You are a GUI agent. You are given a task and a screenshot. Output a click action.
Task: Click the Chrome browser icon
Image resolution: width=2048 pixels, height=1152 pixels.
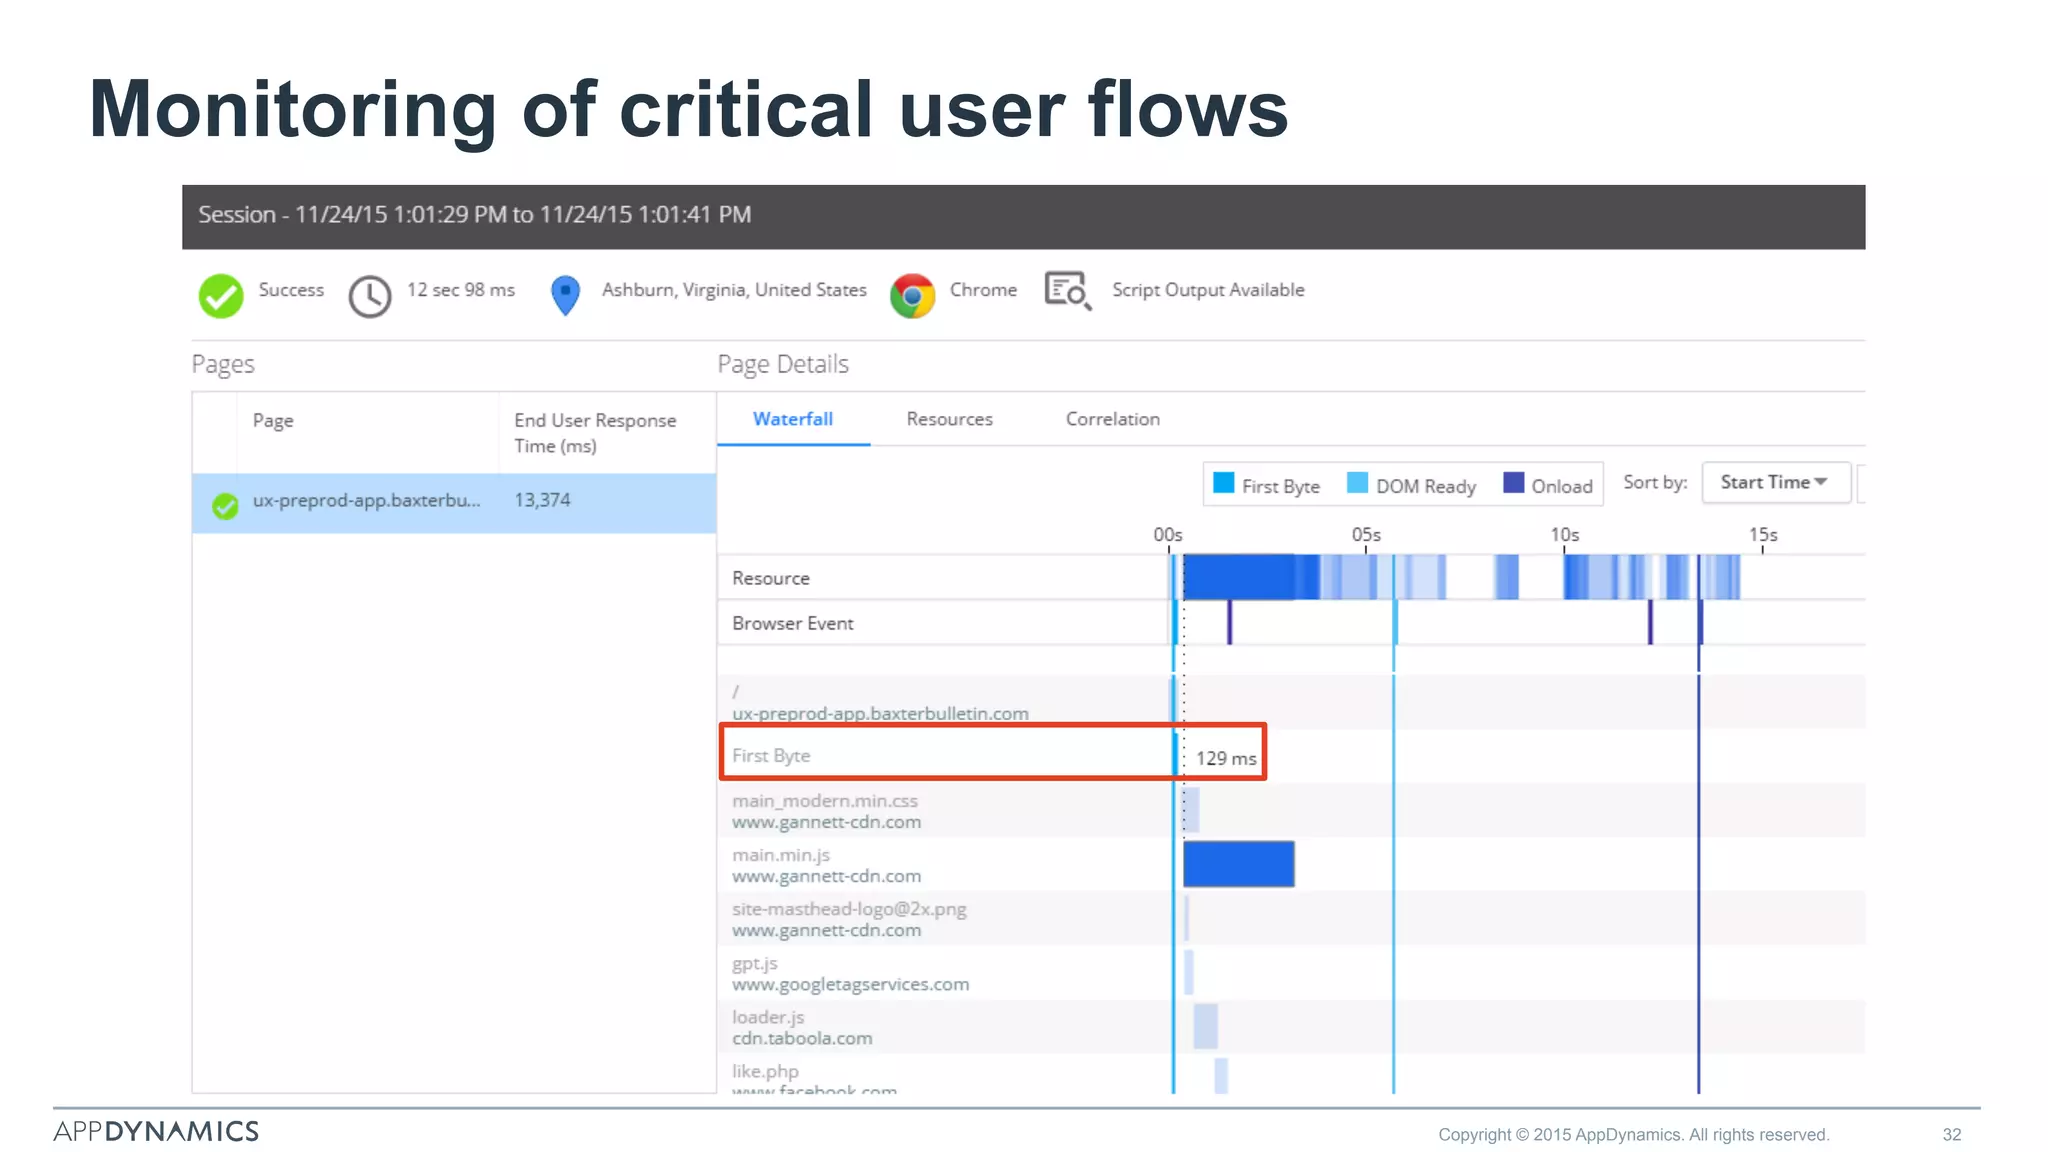(x=912, y=296)
